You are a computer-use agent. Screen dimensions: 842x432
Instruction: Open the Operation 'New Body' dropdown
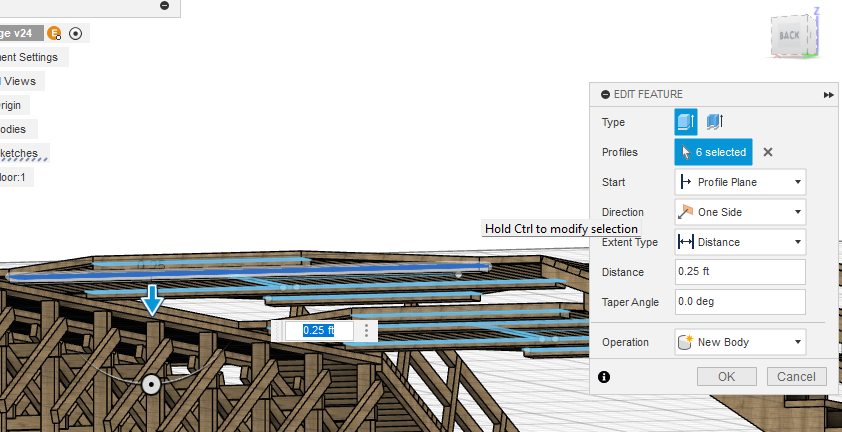[740, 342]
